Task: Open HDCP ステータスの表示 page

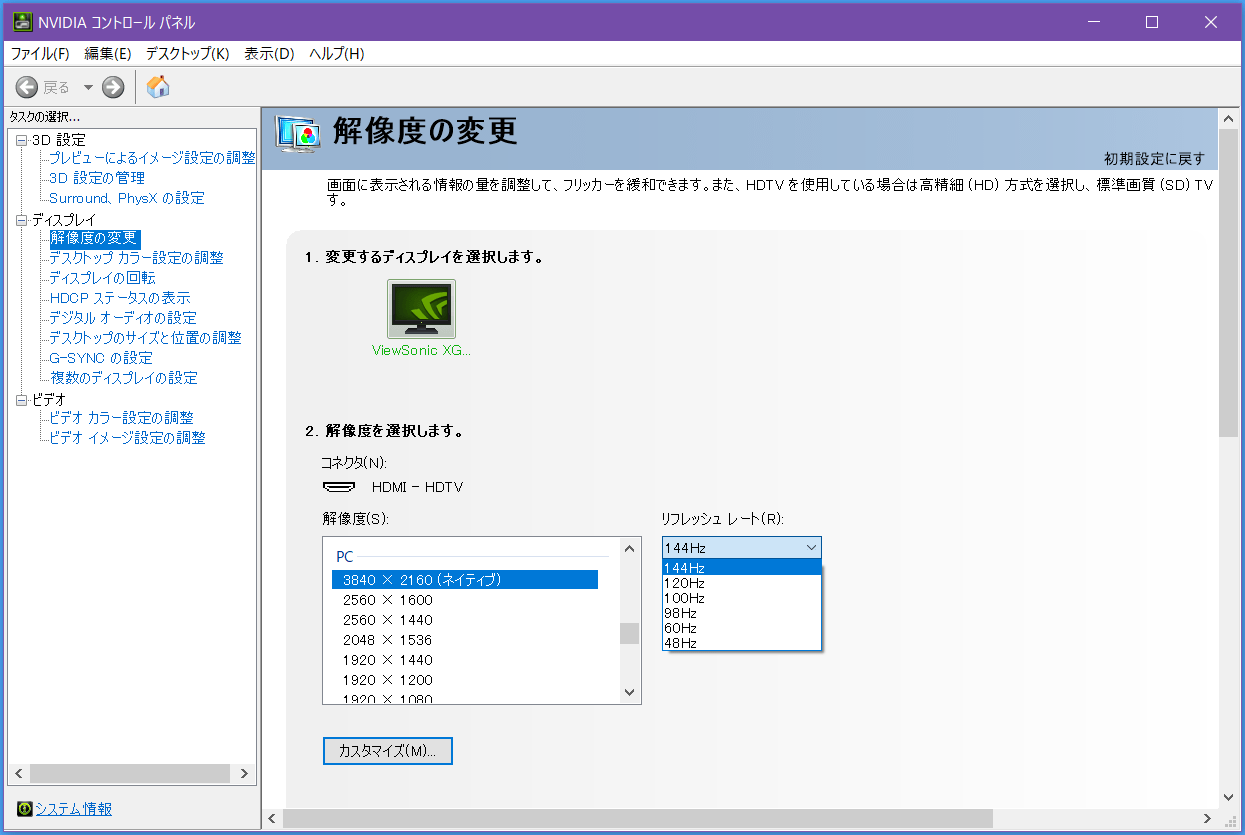Action: (120, 298)
